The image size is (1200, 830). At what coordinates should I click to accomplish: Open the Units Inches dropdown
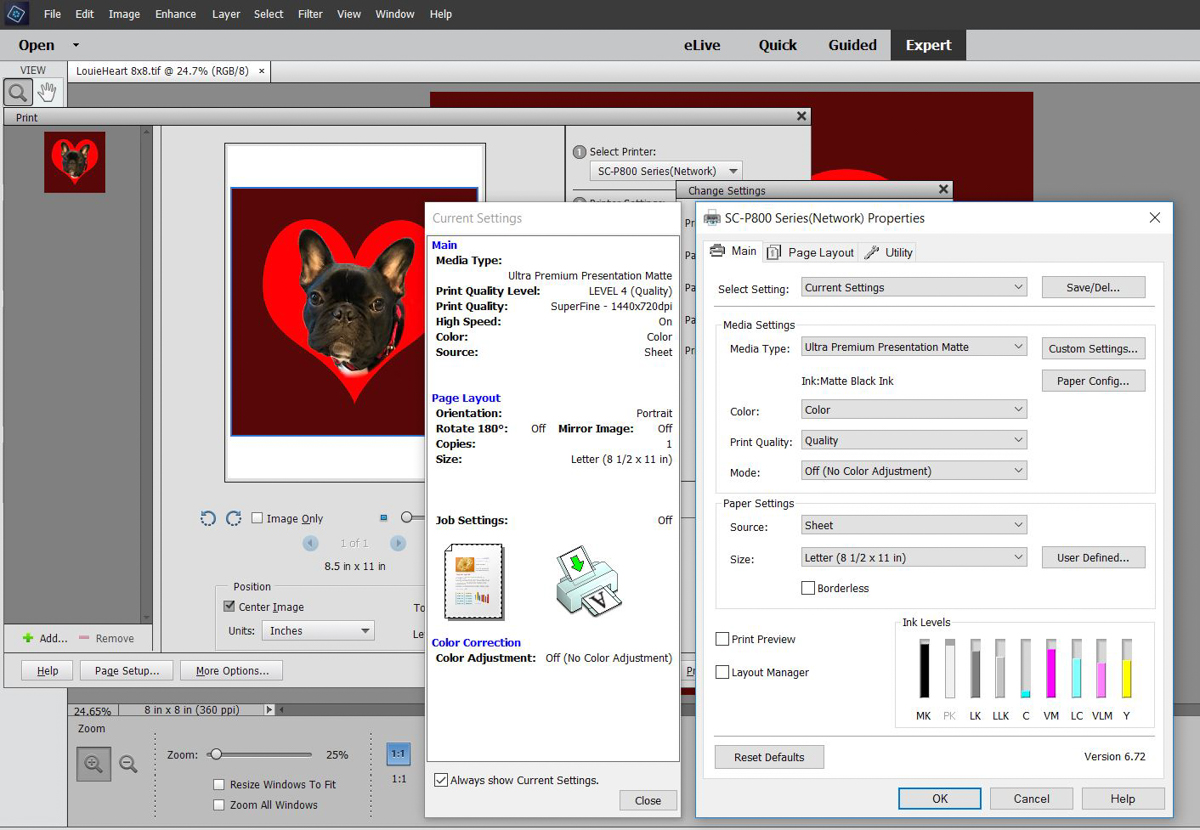tap(318, 631)
